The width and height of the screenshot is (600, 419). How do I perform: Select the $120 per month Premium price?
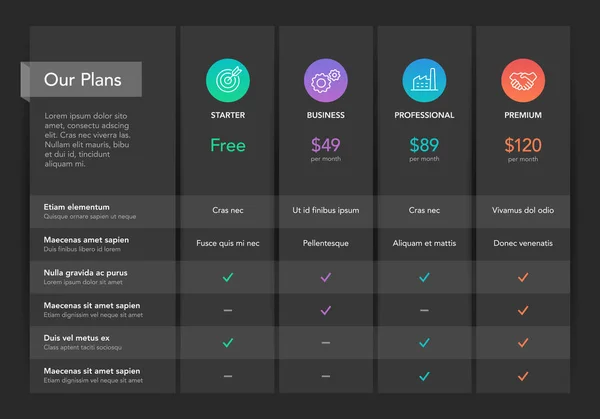523,150
